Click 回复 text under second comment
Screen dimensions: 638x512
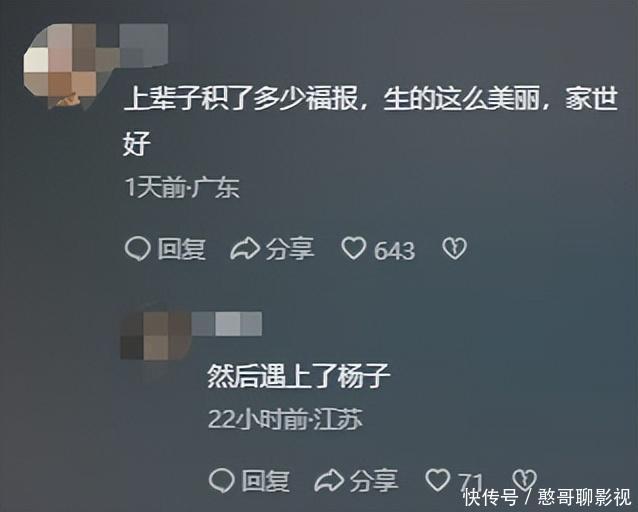(265, 481)
